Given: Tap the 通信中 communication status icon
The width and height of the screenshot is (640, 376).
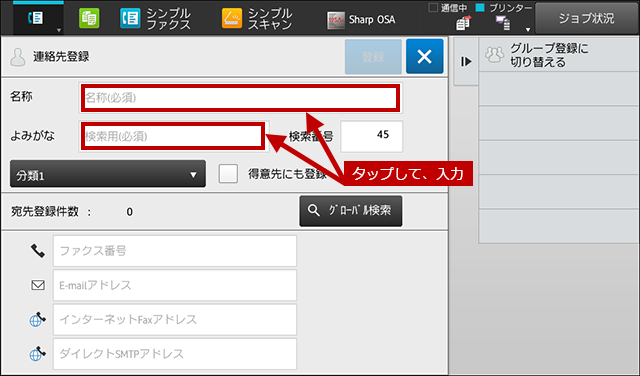Looking at the screenshot, I should click(463, 23).
